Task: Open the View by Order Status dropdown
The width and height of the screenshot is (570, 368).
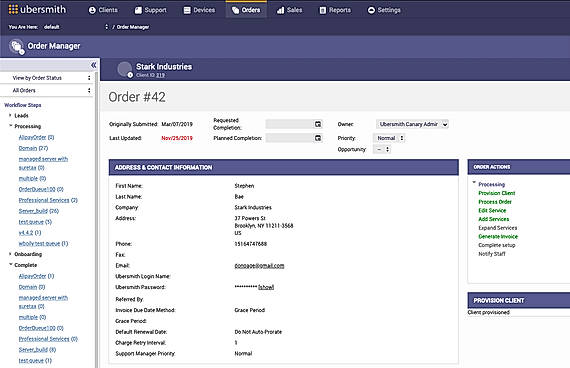Action: pyautogui.click(x=47, y=78)
